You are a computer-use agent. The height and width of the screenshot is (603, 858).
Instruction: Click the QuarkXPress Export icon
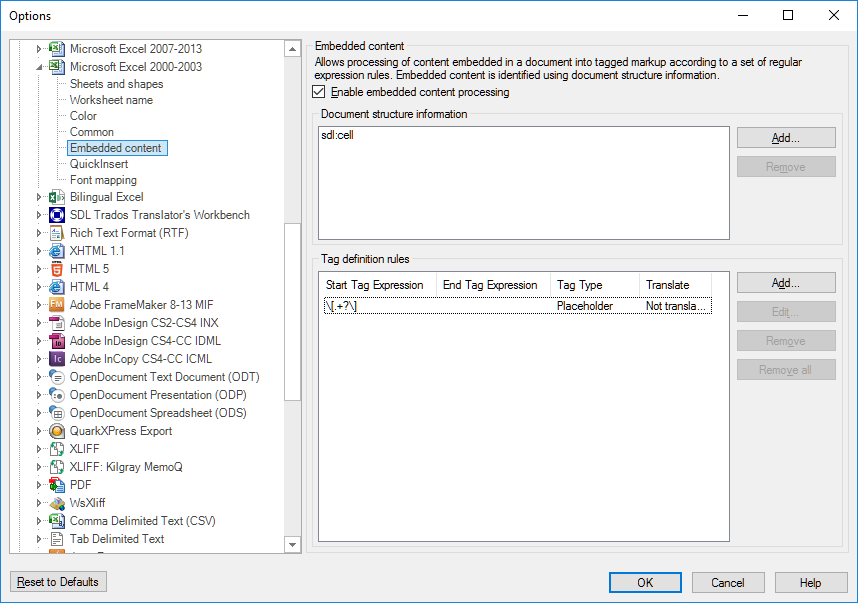(57, 431)
